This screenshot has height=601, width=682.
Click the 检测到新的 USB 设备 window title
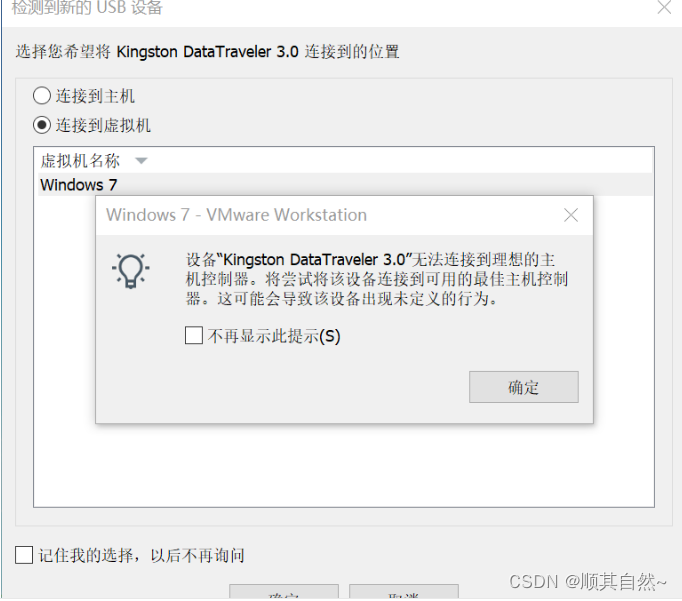[87, 7]
